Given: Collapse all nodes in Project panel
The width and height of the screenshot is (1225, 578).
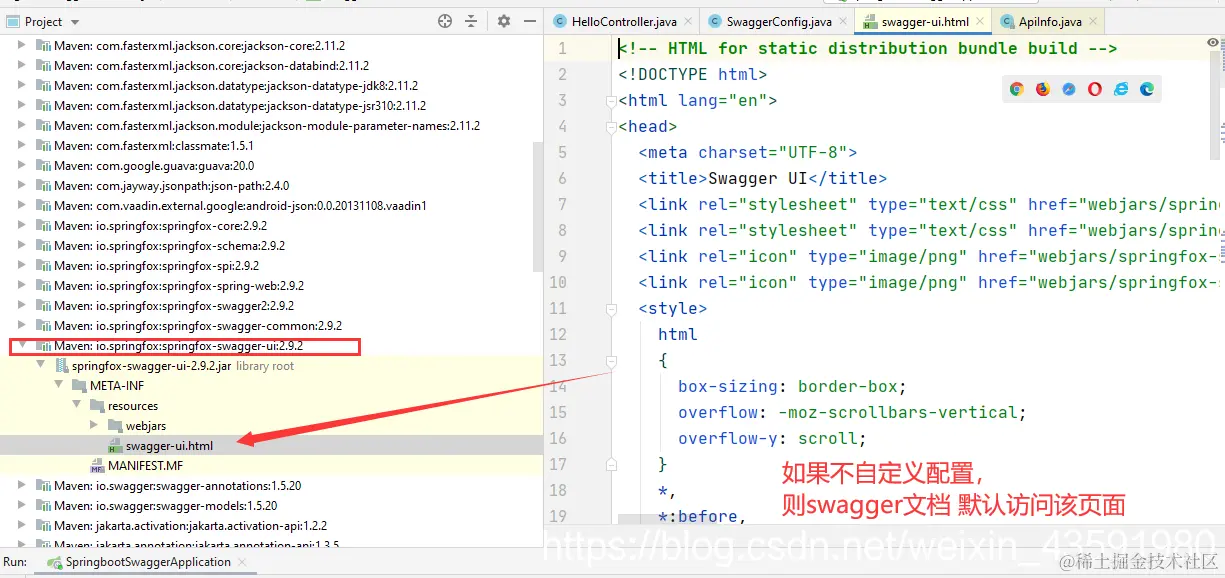Looking at the screenshot, I should [473, 21].
